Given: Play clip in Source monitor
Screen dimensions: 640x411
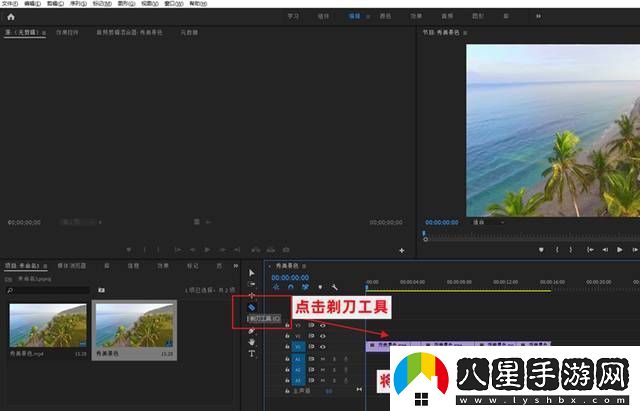Looking at the screenshot, I should click(x=207, y=249).
